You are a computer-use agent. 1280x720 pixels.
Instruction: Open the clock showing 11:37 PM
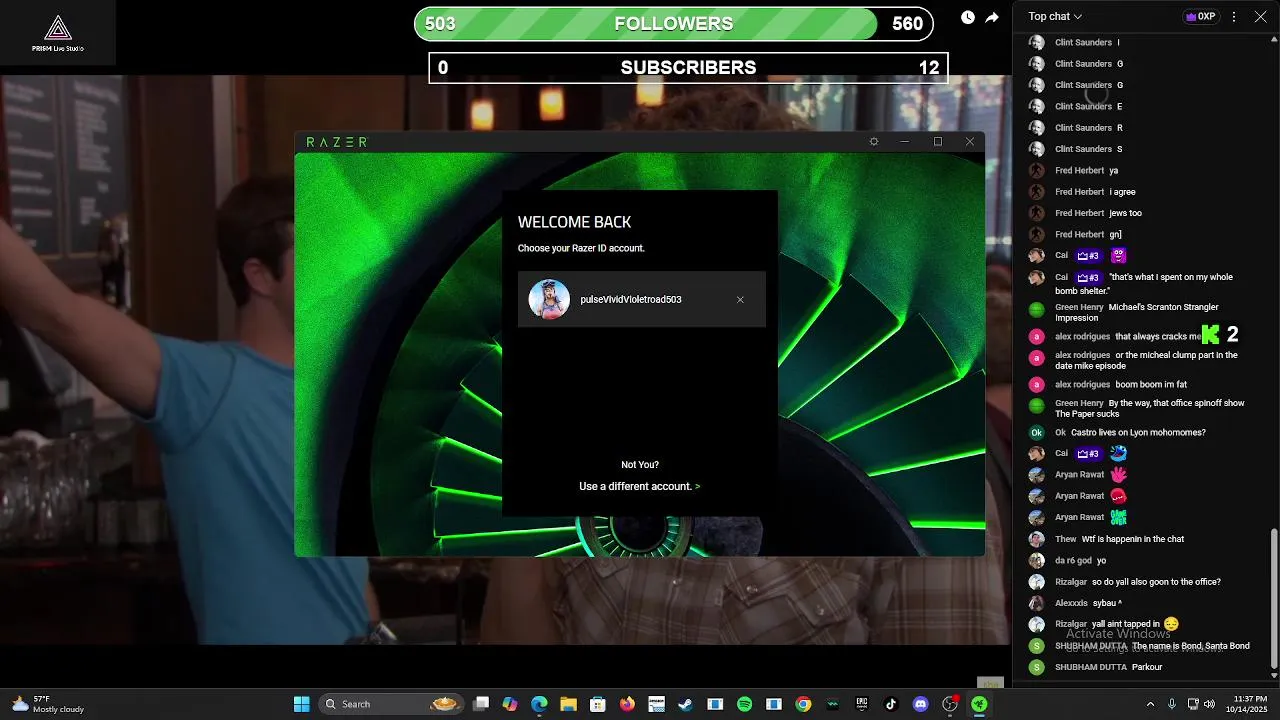pyautogui.click(x=1245, y=704)
